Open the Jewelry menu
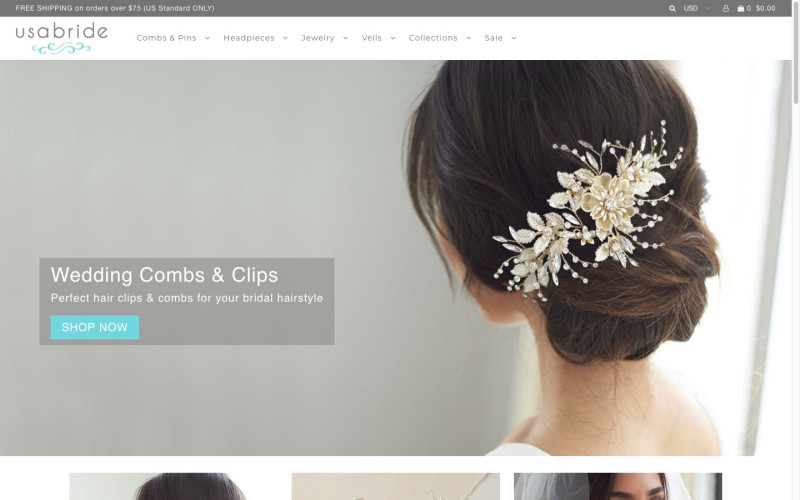The width and height of the screenshot is (800, 500). [318, 38]
